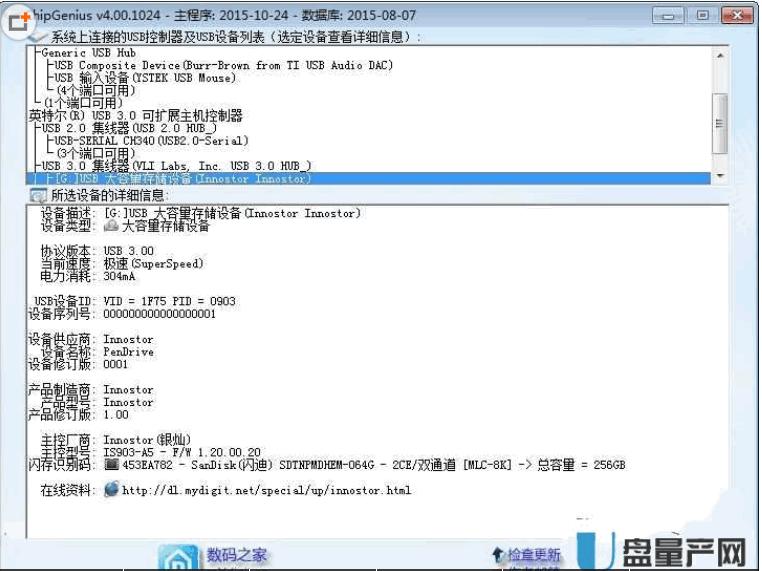Viewport: 762px width, 571px height.
Task: Click the check update arrow icon
Action: (x=497, y=554)
